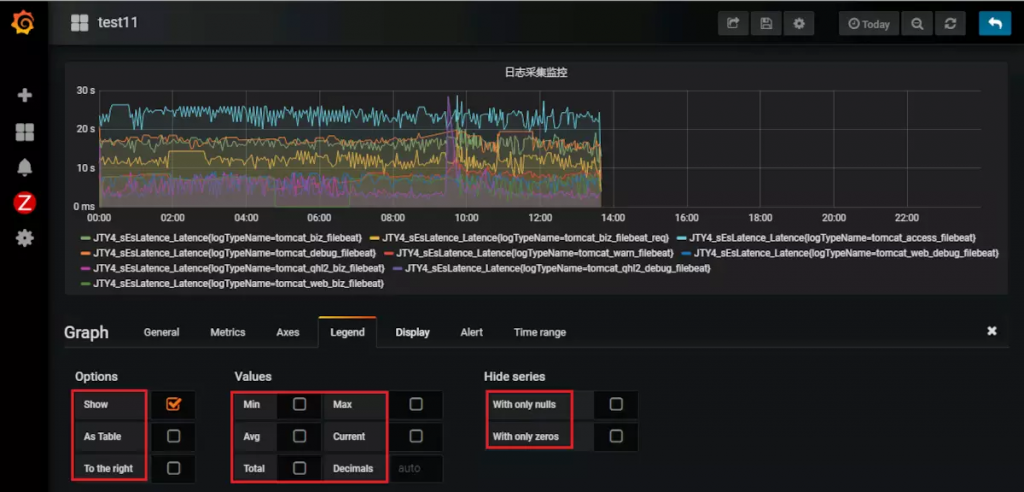Tick the Current values checkbox
1024x492 pixels.
tap(416, 436)
